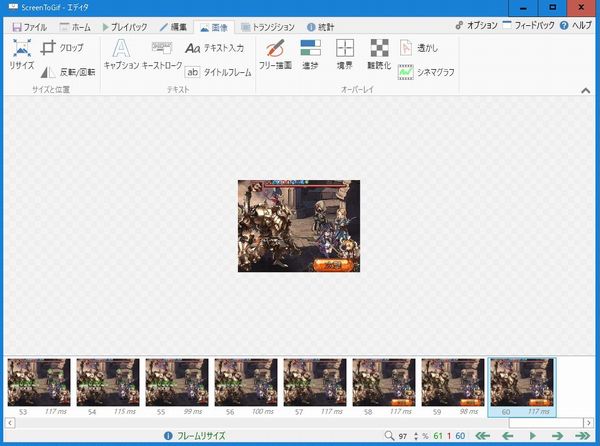
Task: Open Options (オプション)
Action: pos(476,26)
